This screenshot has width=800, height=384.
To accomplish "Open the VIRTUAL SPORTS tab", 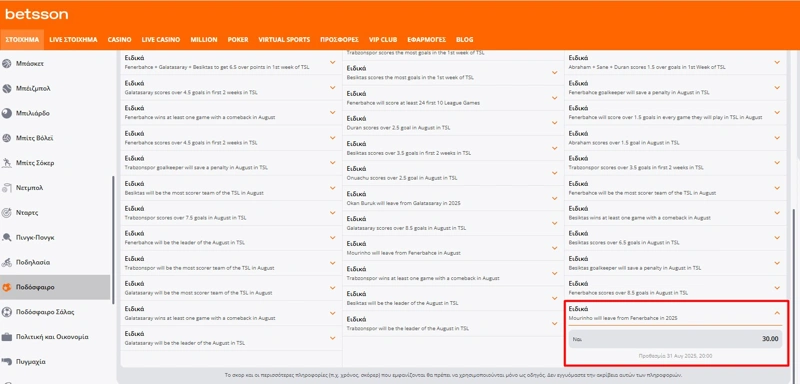I will click(x=284, y=40).
